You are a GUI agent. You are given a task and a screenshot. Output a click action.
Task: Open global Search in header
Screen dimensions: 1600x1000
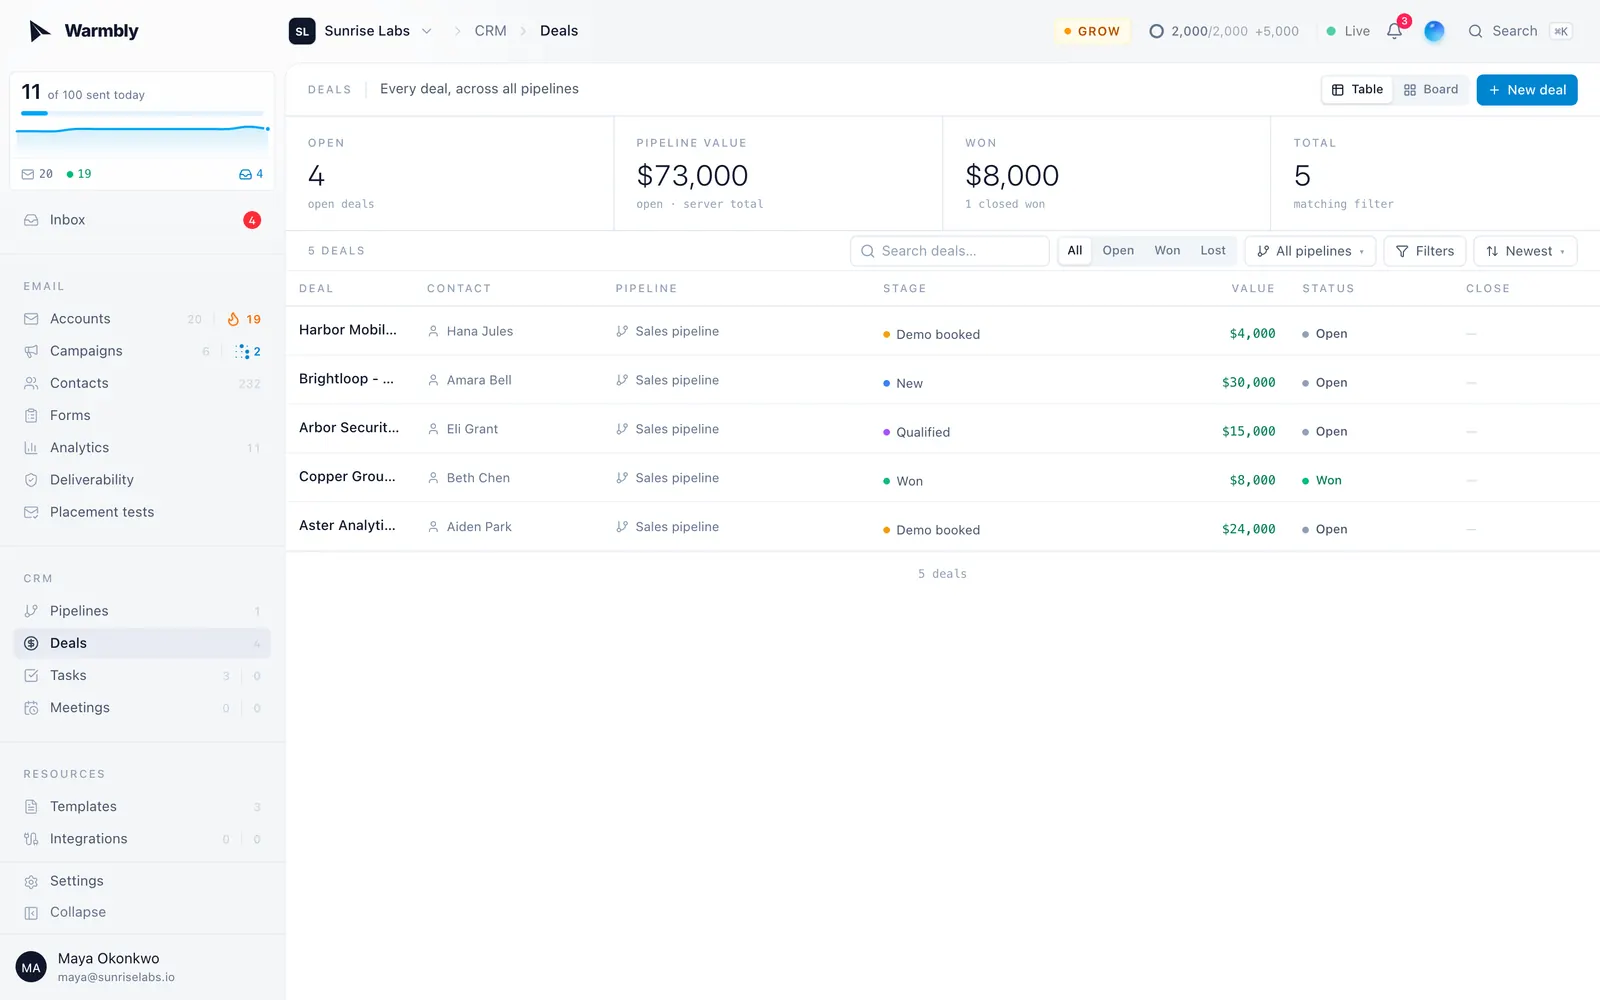(1519, 31)
